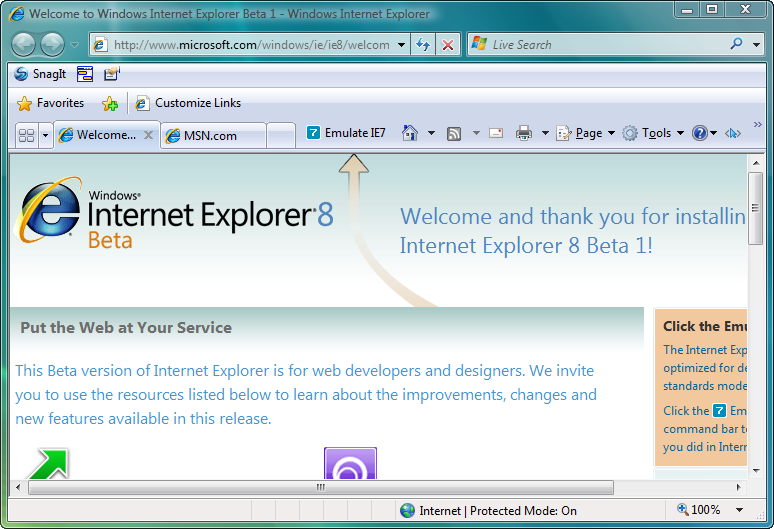The width and height of the screenshot is (774, 529).
Task: Click the RSS Feeds icon
Action: pos(454,133)
